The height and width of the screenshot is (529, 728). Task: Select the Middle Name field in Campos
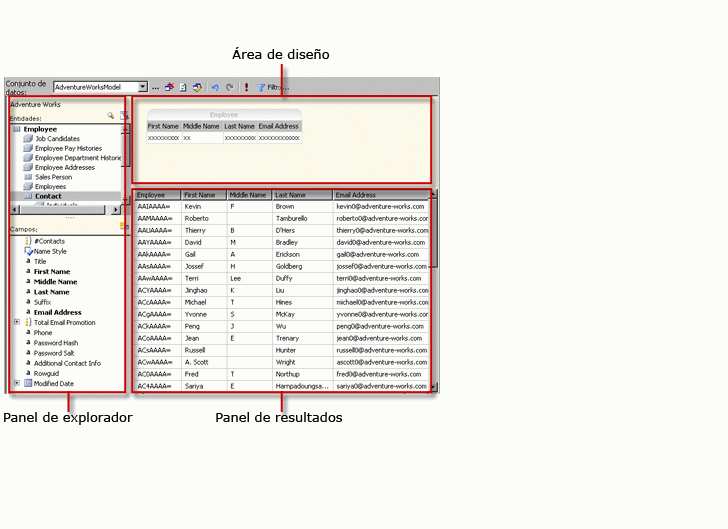pos(55,282)
